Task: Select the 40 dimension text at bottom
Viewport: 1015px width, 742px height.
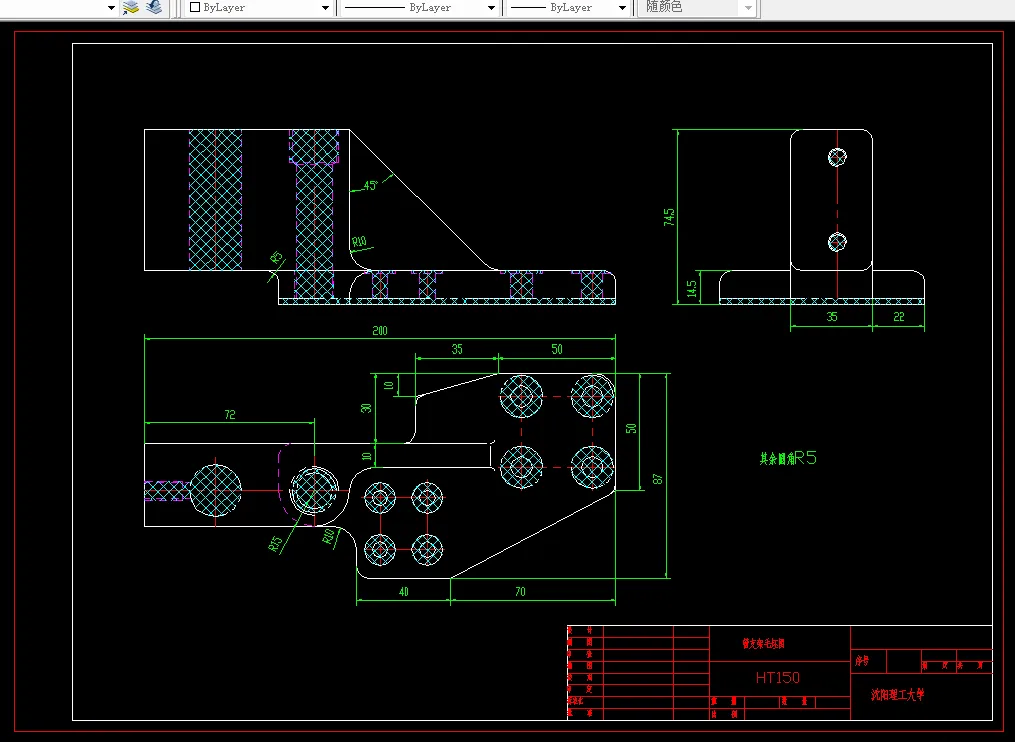Action: coord(404,591)
